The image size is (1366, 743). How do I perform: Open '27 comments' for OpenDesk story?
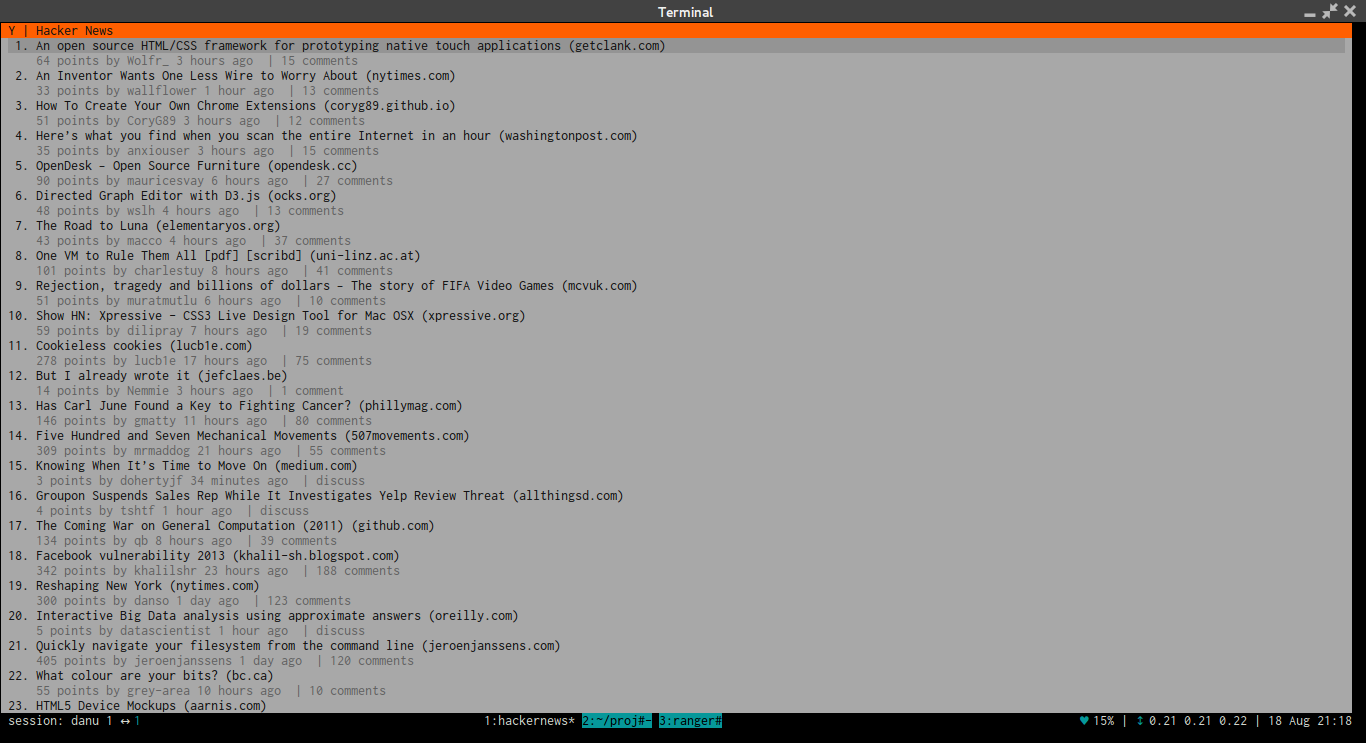click(354, 181)
